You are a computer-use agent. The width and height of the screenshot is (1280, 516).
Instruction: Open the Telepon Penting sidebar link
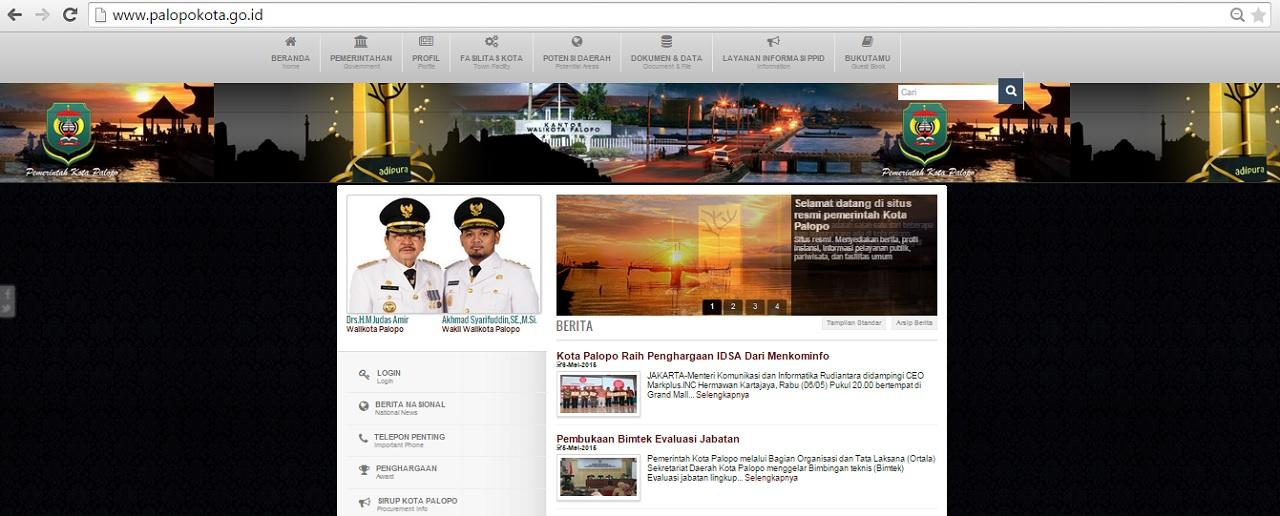pyautogui.click(x=409, y=438)
